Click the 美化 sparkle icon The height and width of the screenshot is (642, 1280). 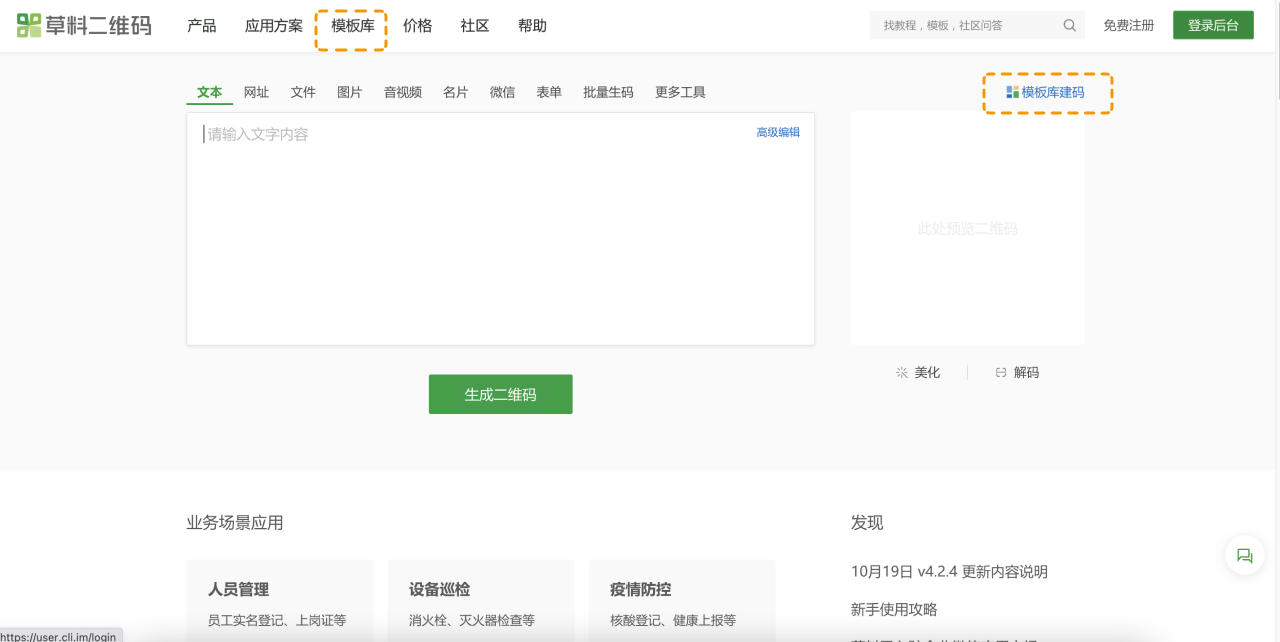[902, 372]
